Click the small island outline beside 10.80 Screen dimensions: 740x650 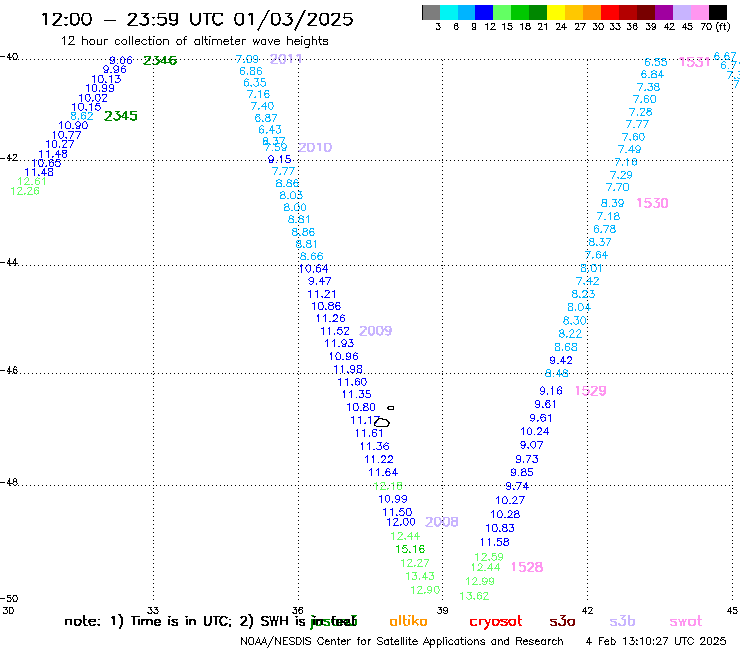(x=391, y=407)
